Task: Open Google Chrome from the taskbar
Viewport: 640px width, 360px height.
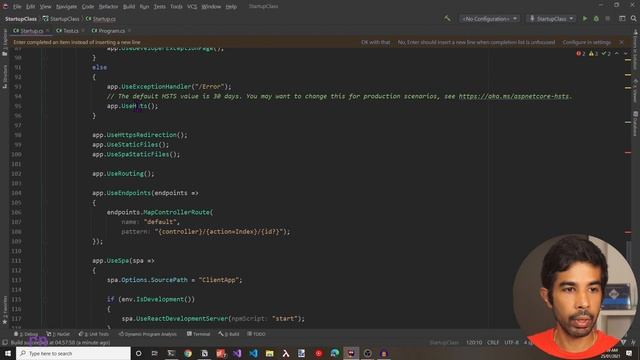Action: point(188,353)
